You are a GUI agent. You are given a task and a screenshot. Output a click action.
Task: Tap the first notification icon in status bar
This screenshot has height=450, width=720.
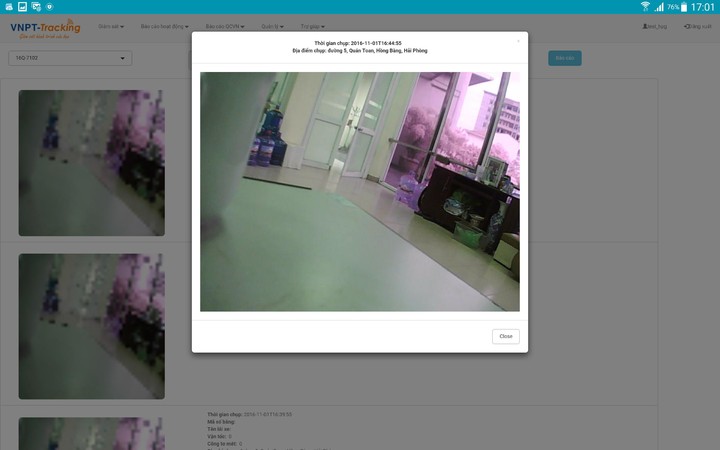point(9,6)
